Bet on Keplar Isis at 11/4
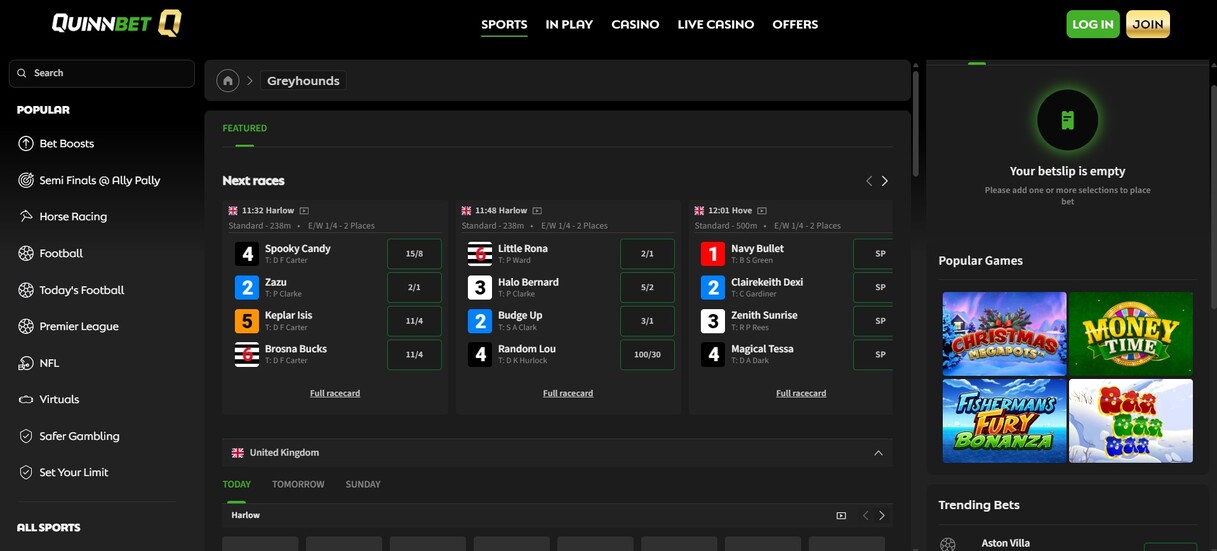 click(x=414, y=321)
